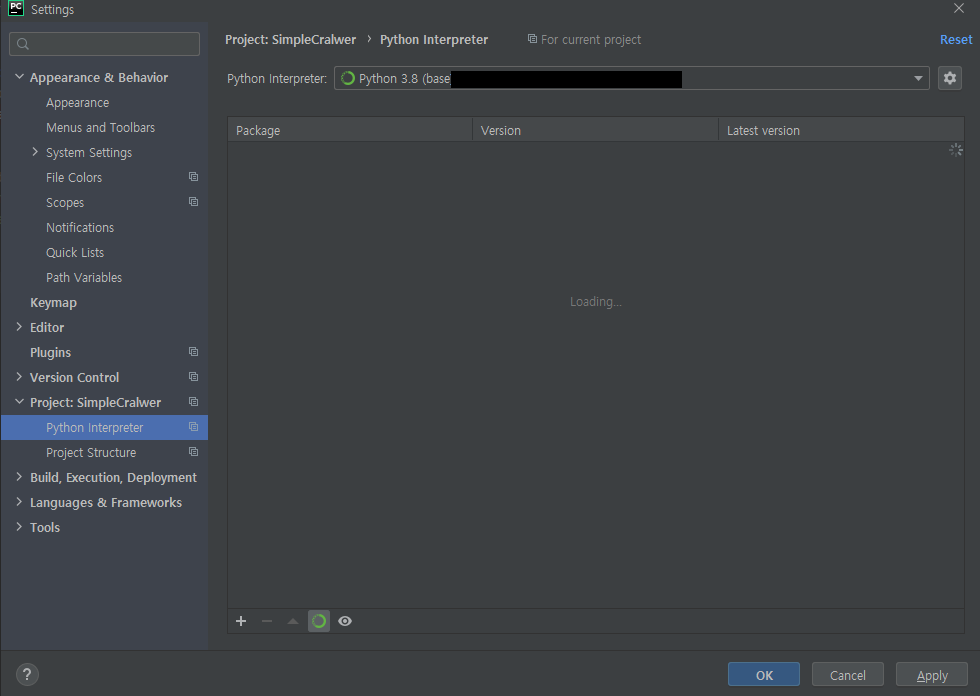Click project-level icon beside Scopes
The width and height of the screenshot is (980, 696).
click(x=194, y=202)
